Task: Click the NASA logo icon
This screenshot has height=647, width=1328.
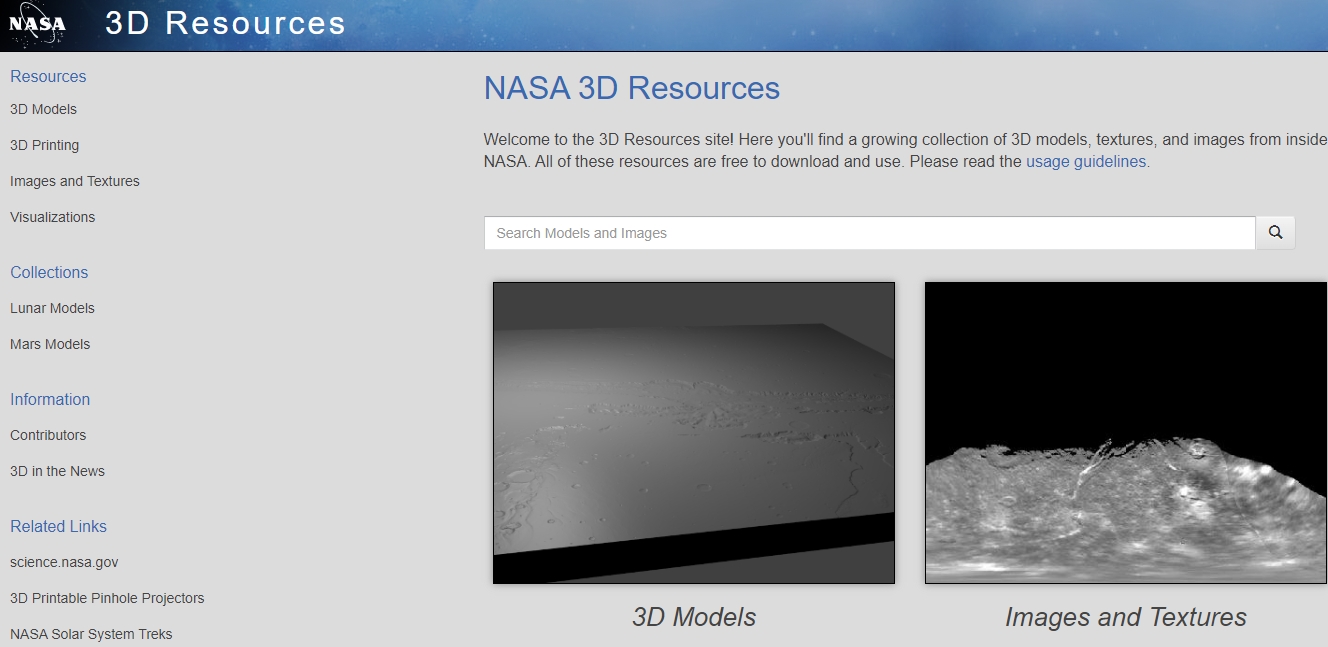Action: (x=37, y=25)
